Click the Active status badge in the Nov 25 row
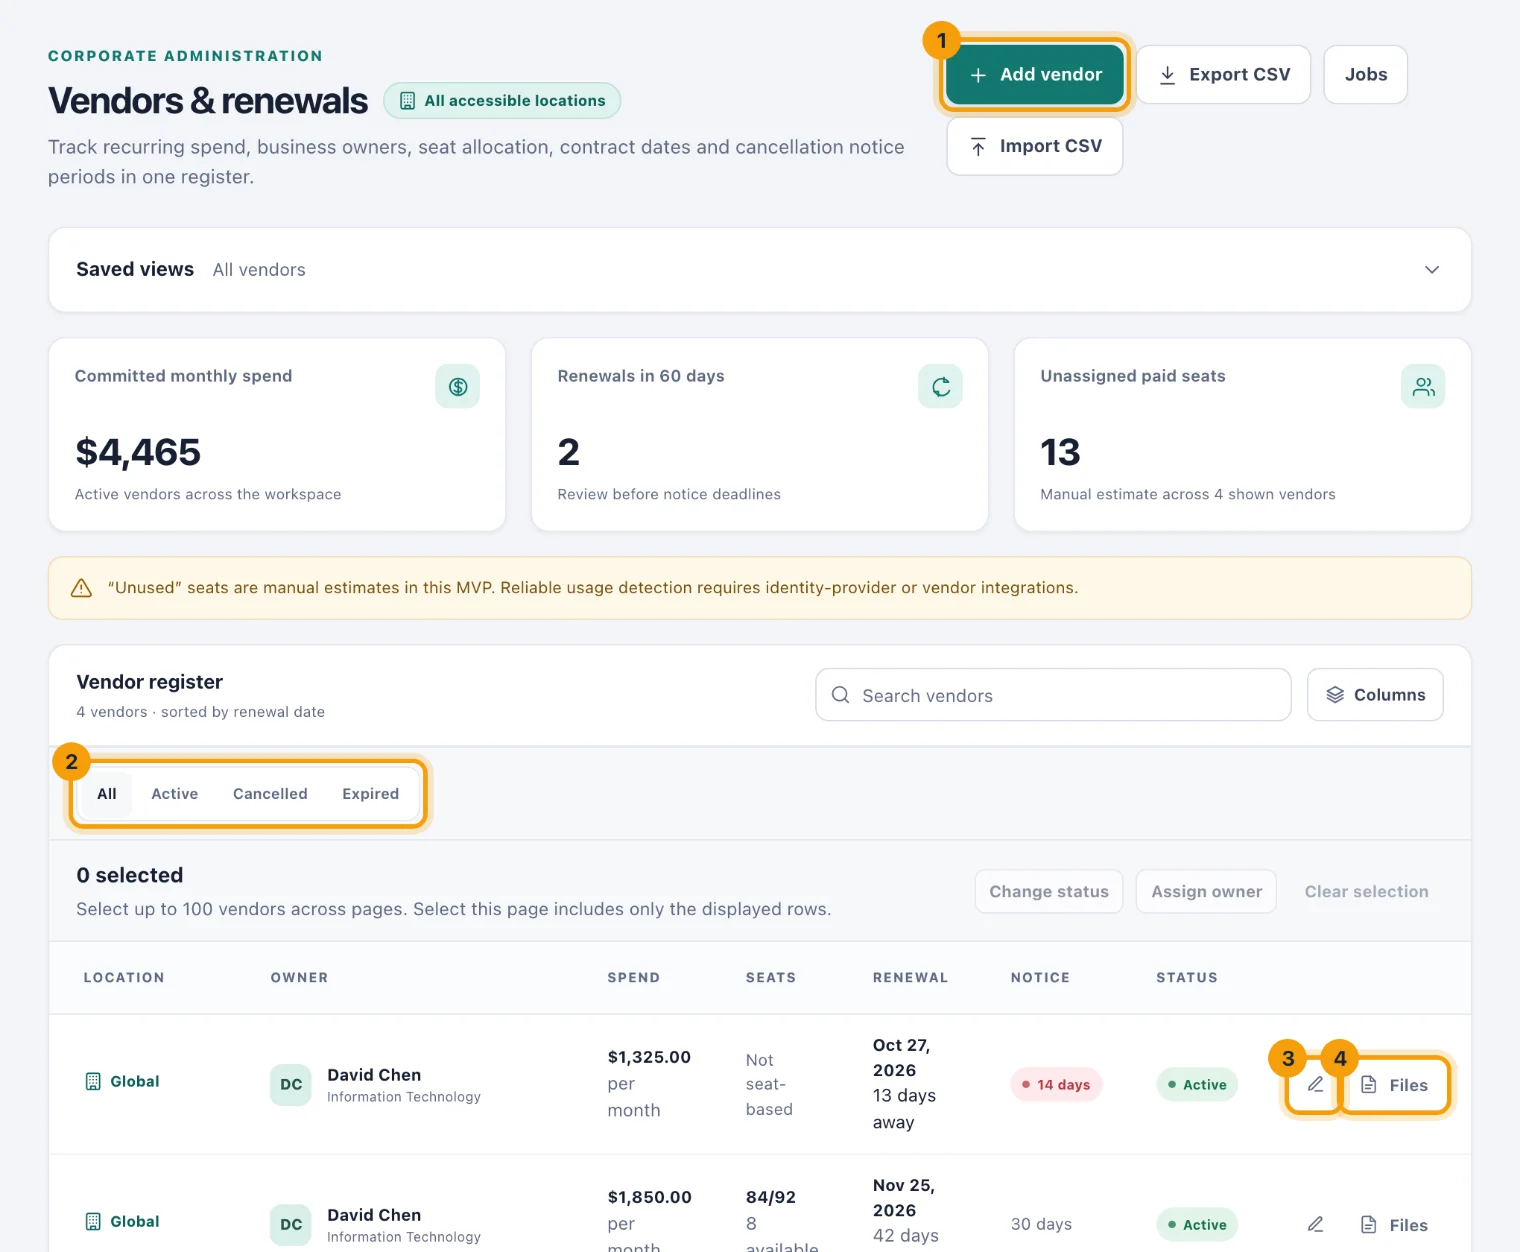Image resolution: width=1520 pixels, height=1252 pixels. pos(1197,1225)
